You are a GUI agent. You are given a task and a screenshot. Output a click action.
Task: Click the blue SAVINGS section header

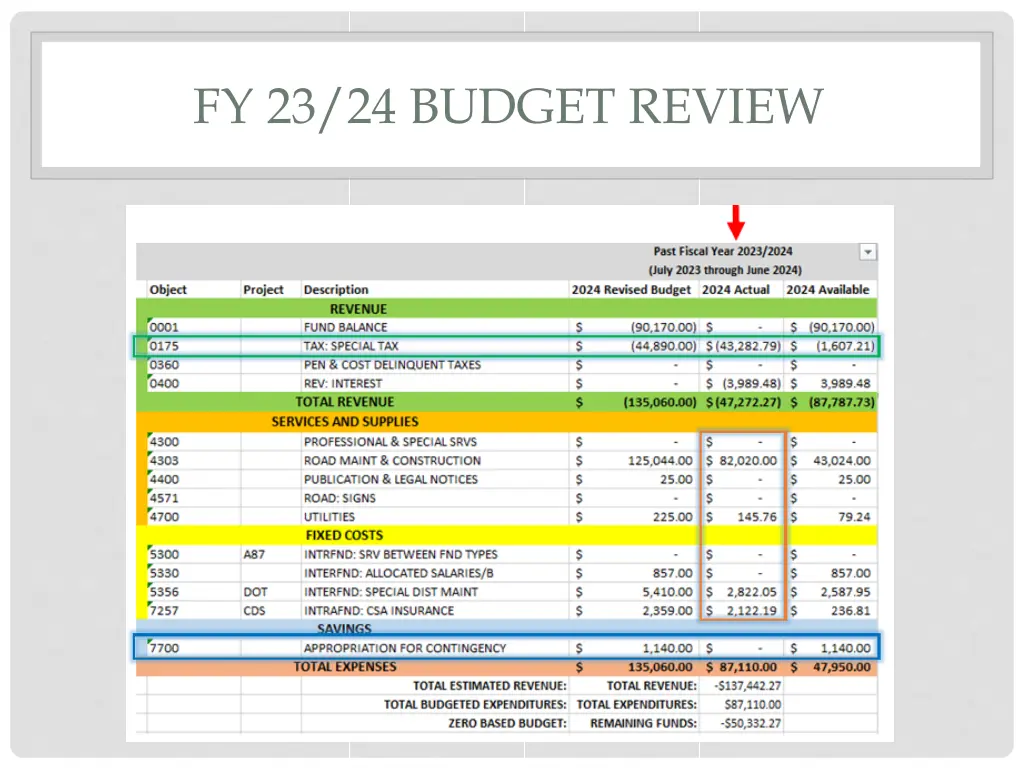(x=345, y=628)
